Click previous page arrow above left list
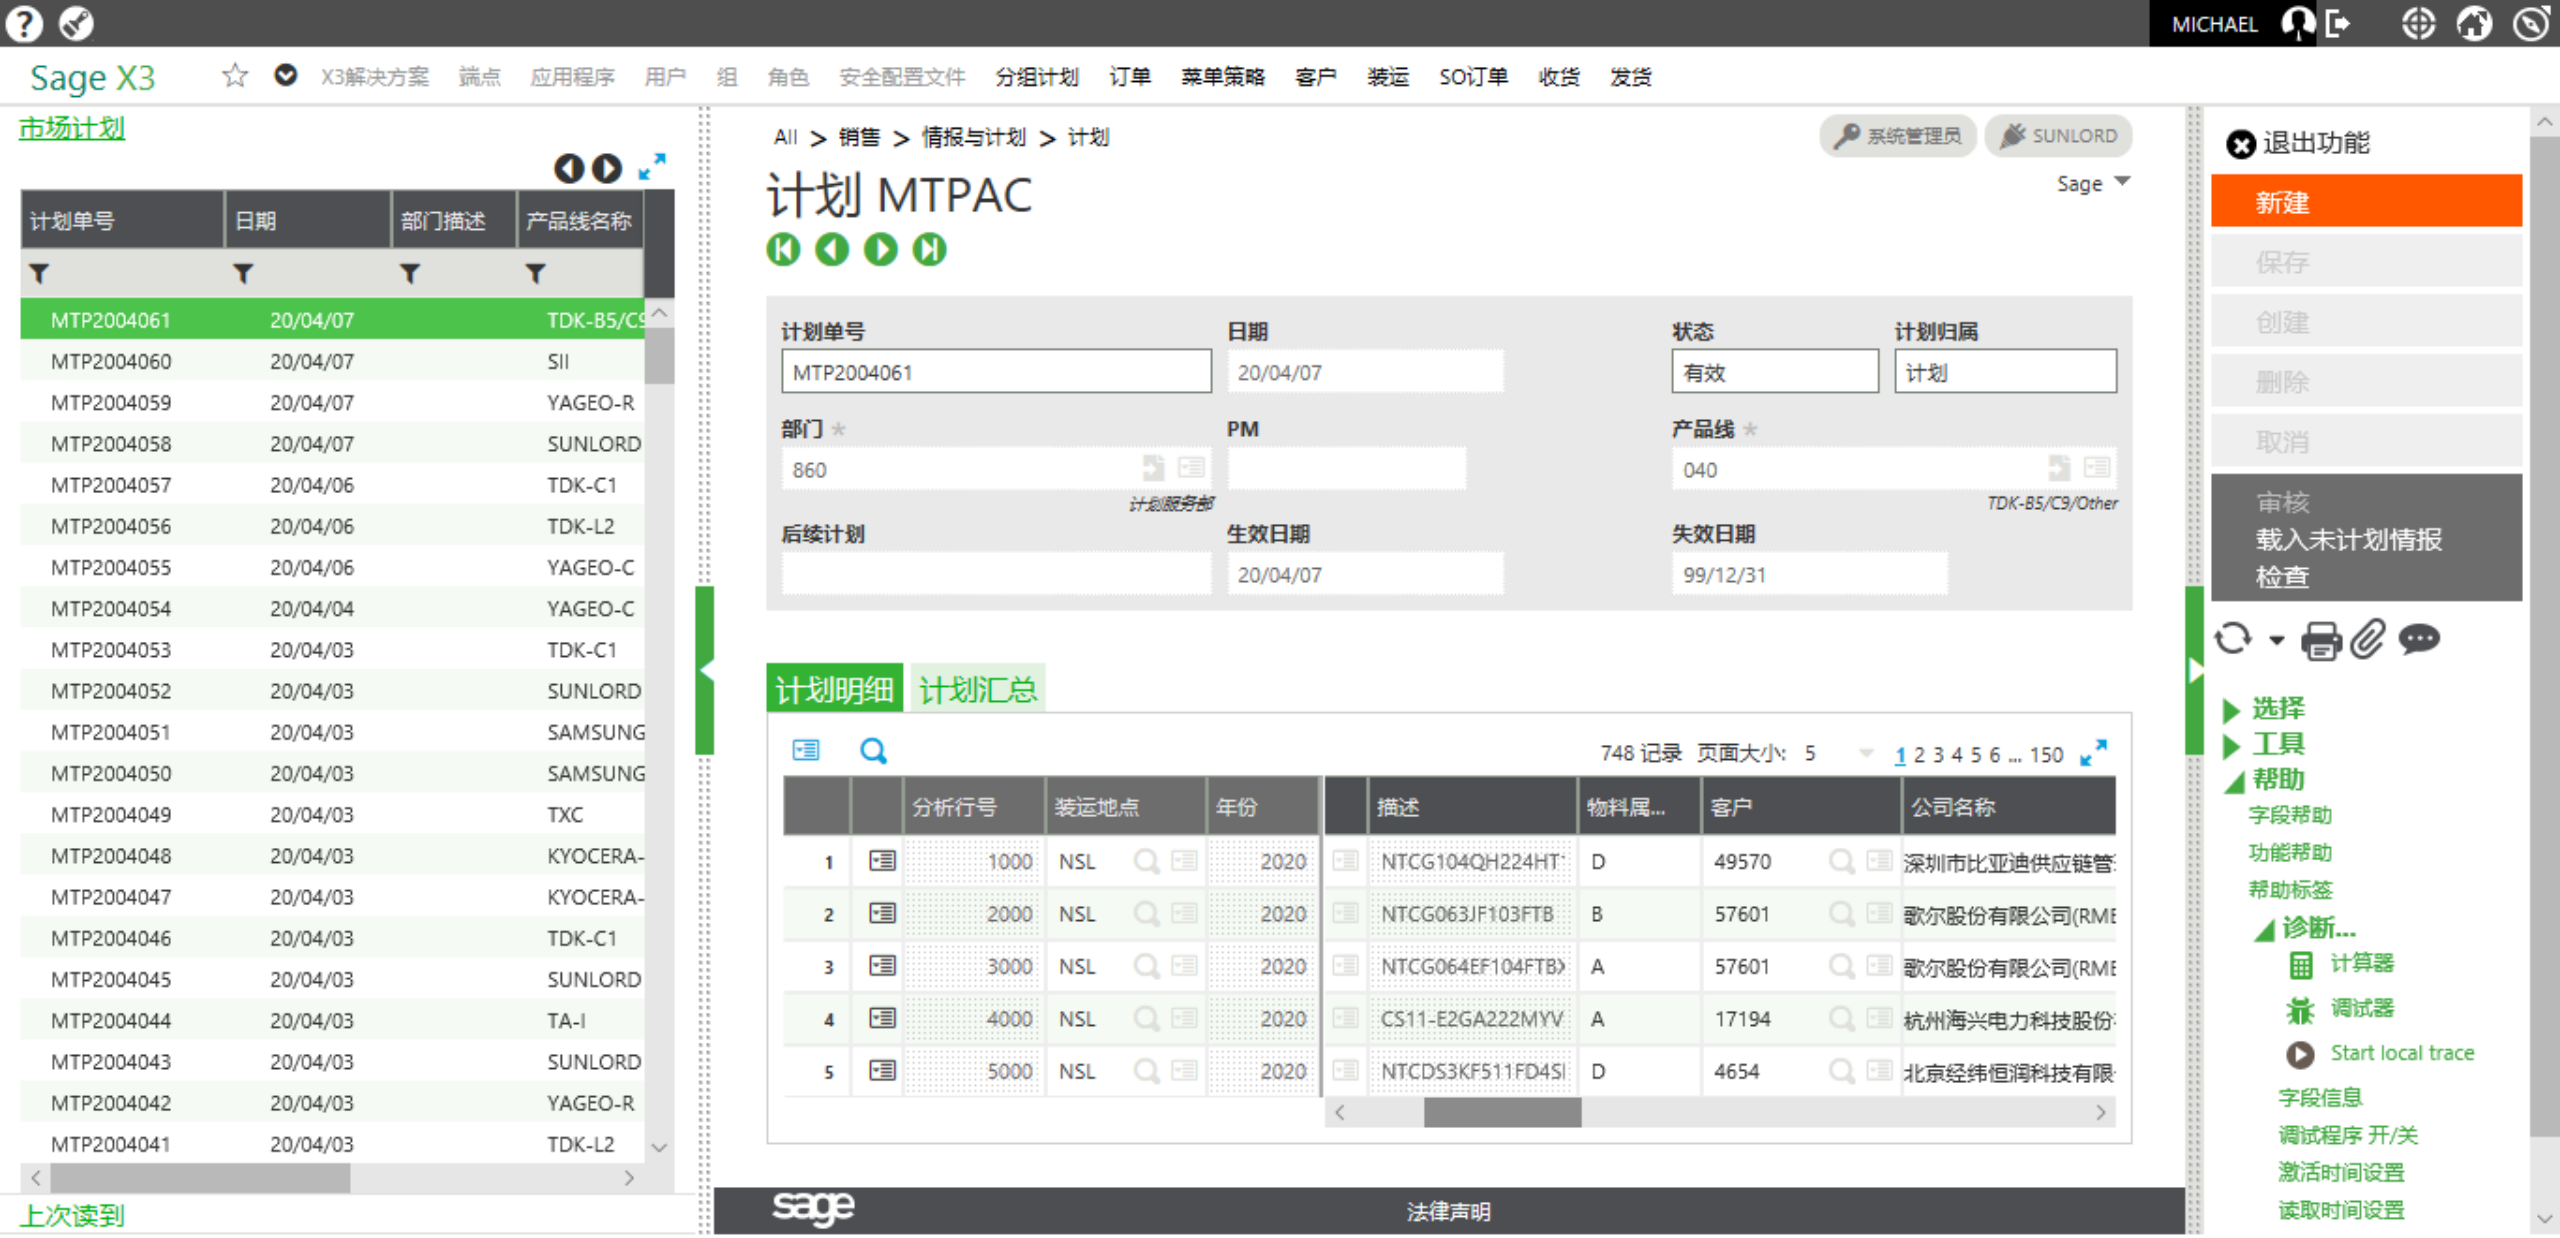This screenshot has height=1238, width=2560. coord(569,168)
